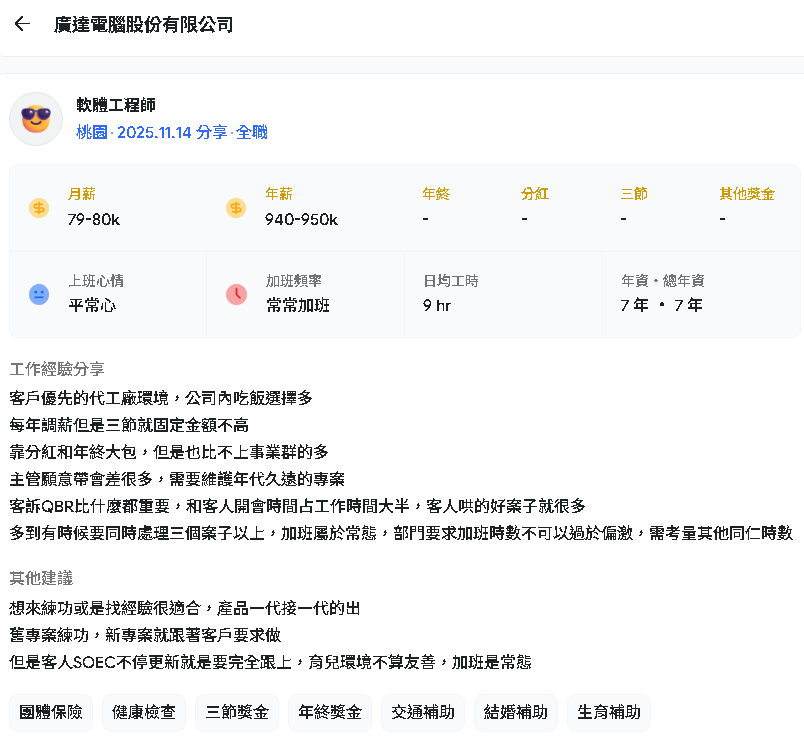Go back using the arrow icon
This screenshot has height=746, width=804.
pos(22,24)
